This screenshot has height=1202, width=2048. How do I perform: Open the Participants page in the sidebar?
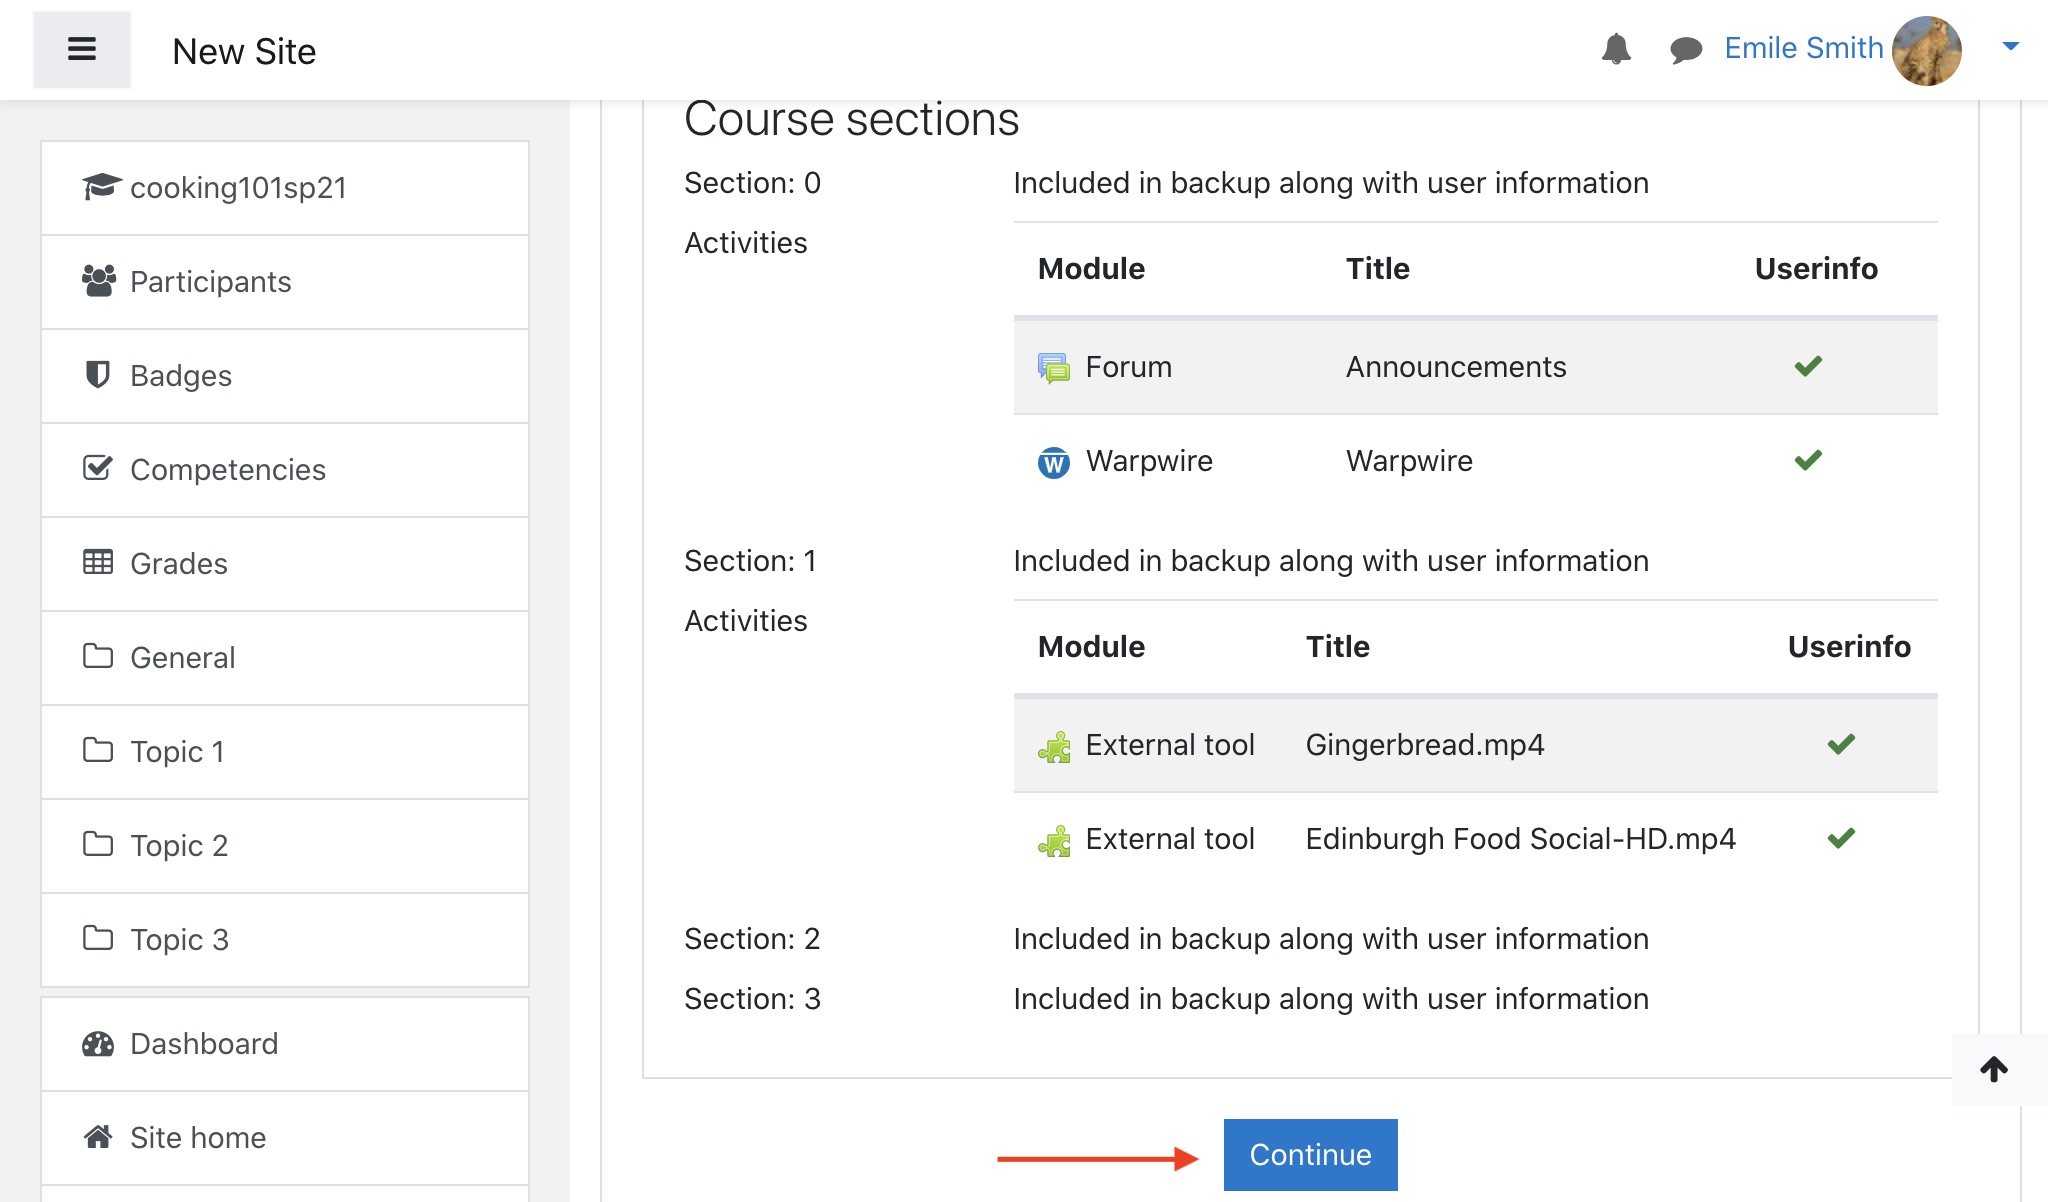pyautogui.click(x=210, y=282)
